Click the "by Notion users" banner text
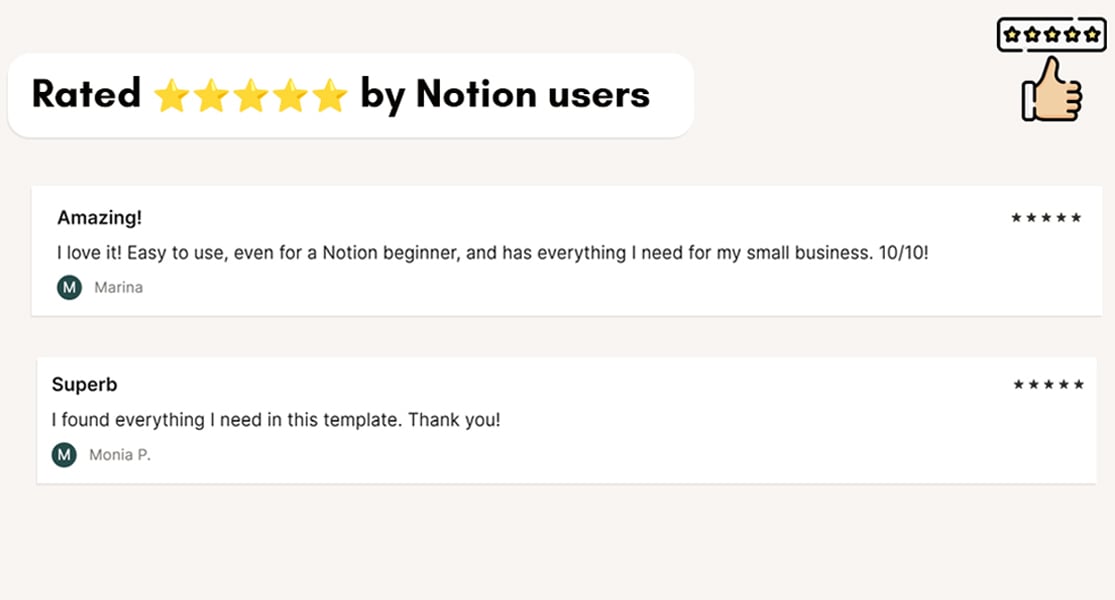The image size is (1115, 600). tap(505, 95)
